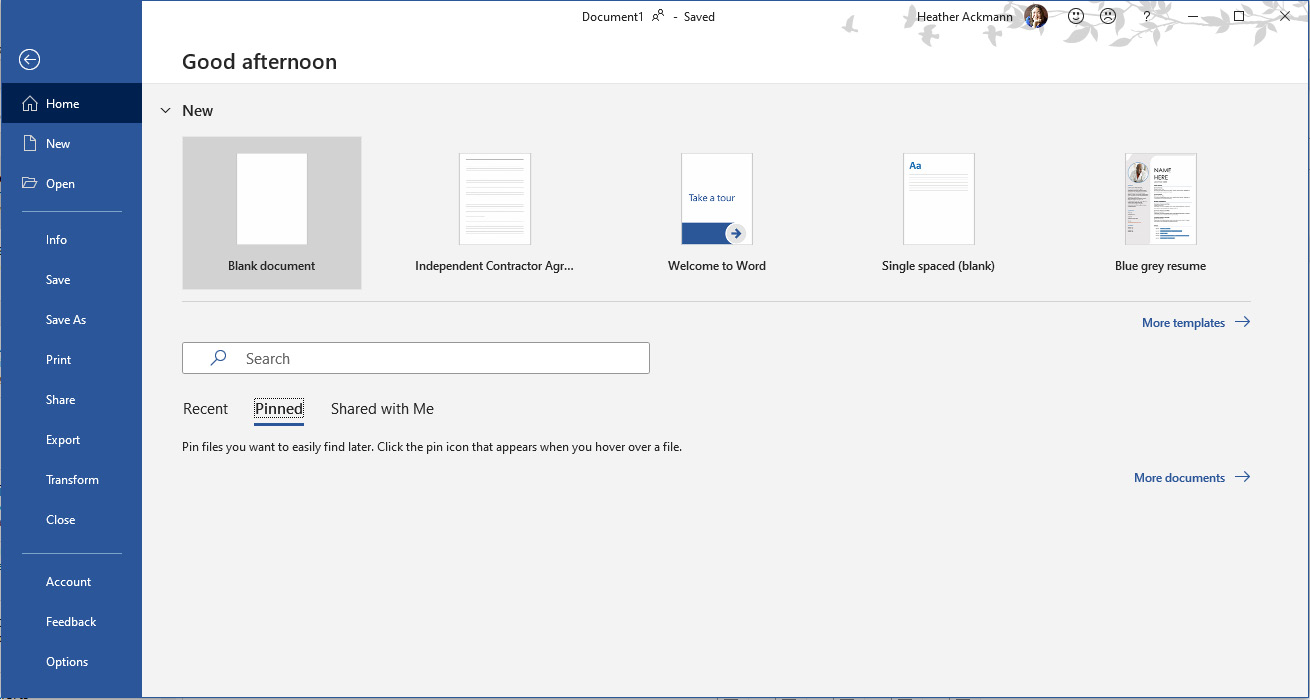This screenshot has width=1310, height=700.
Task: Open Independent Contractor Agreement template
Action: click(494, 213)
